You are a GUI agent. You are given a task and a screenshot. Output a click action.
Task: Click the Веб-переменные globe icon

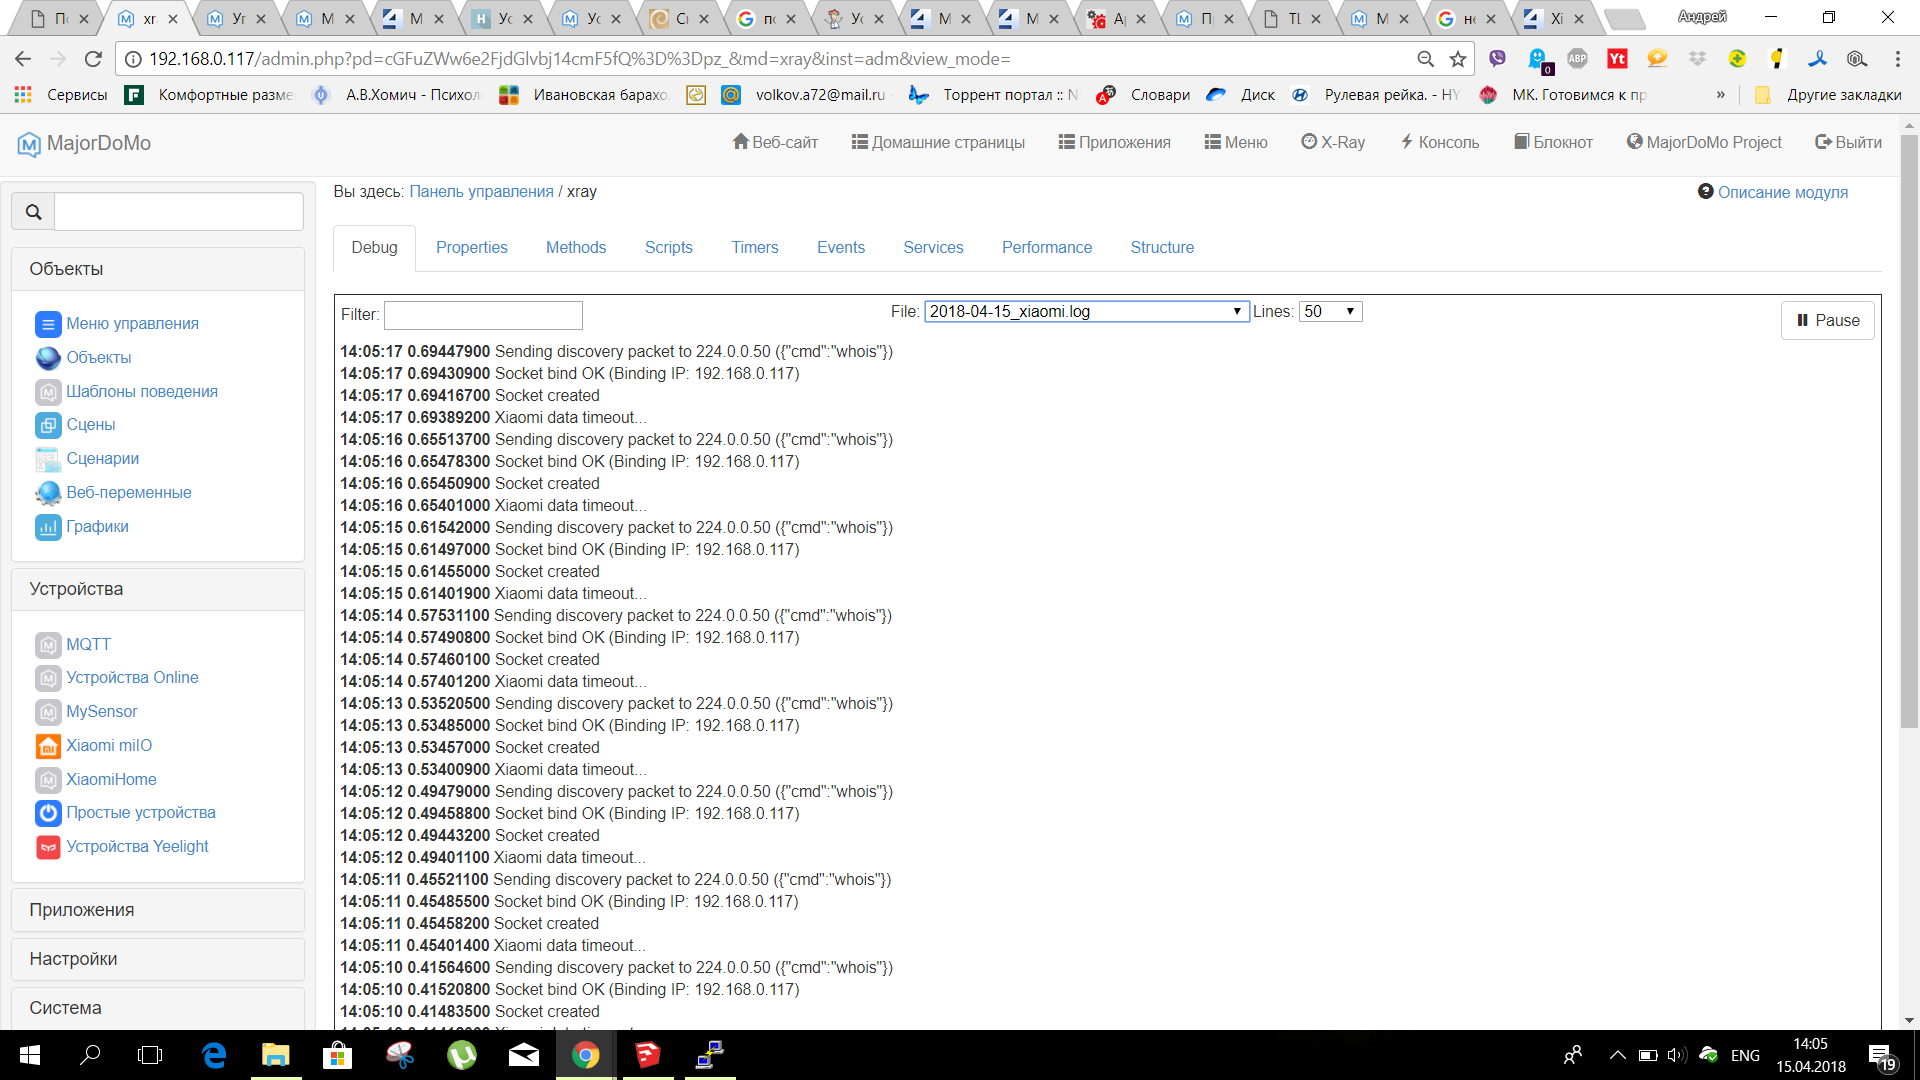point(48,493)
